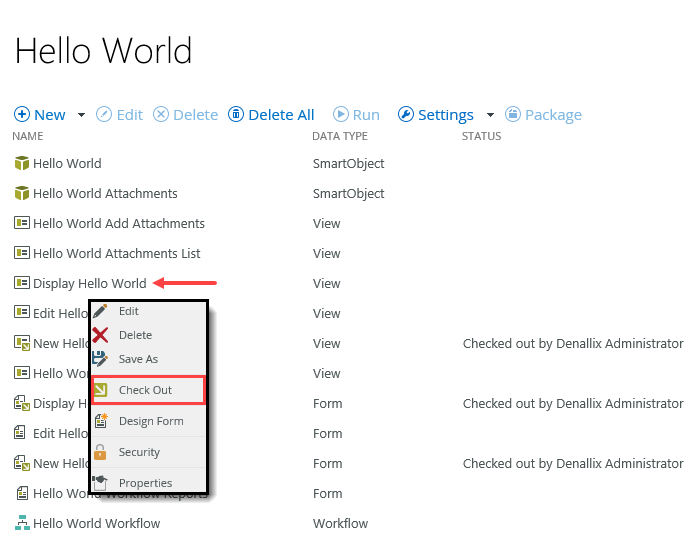698x543 pixels.
Task: Expand the New button dropdown arrow
Action: point(81,115)
